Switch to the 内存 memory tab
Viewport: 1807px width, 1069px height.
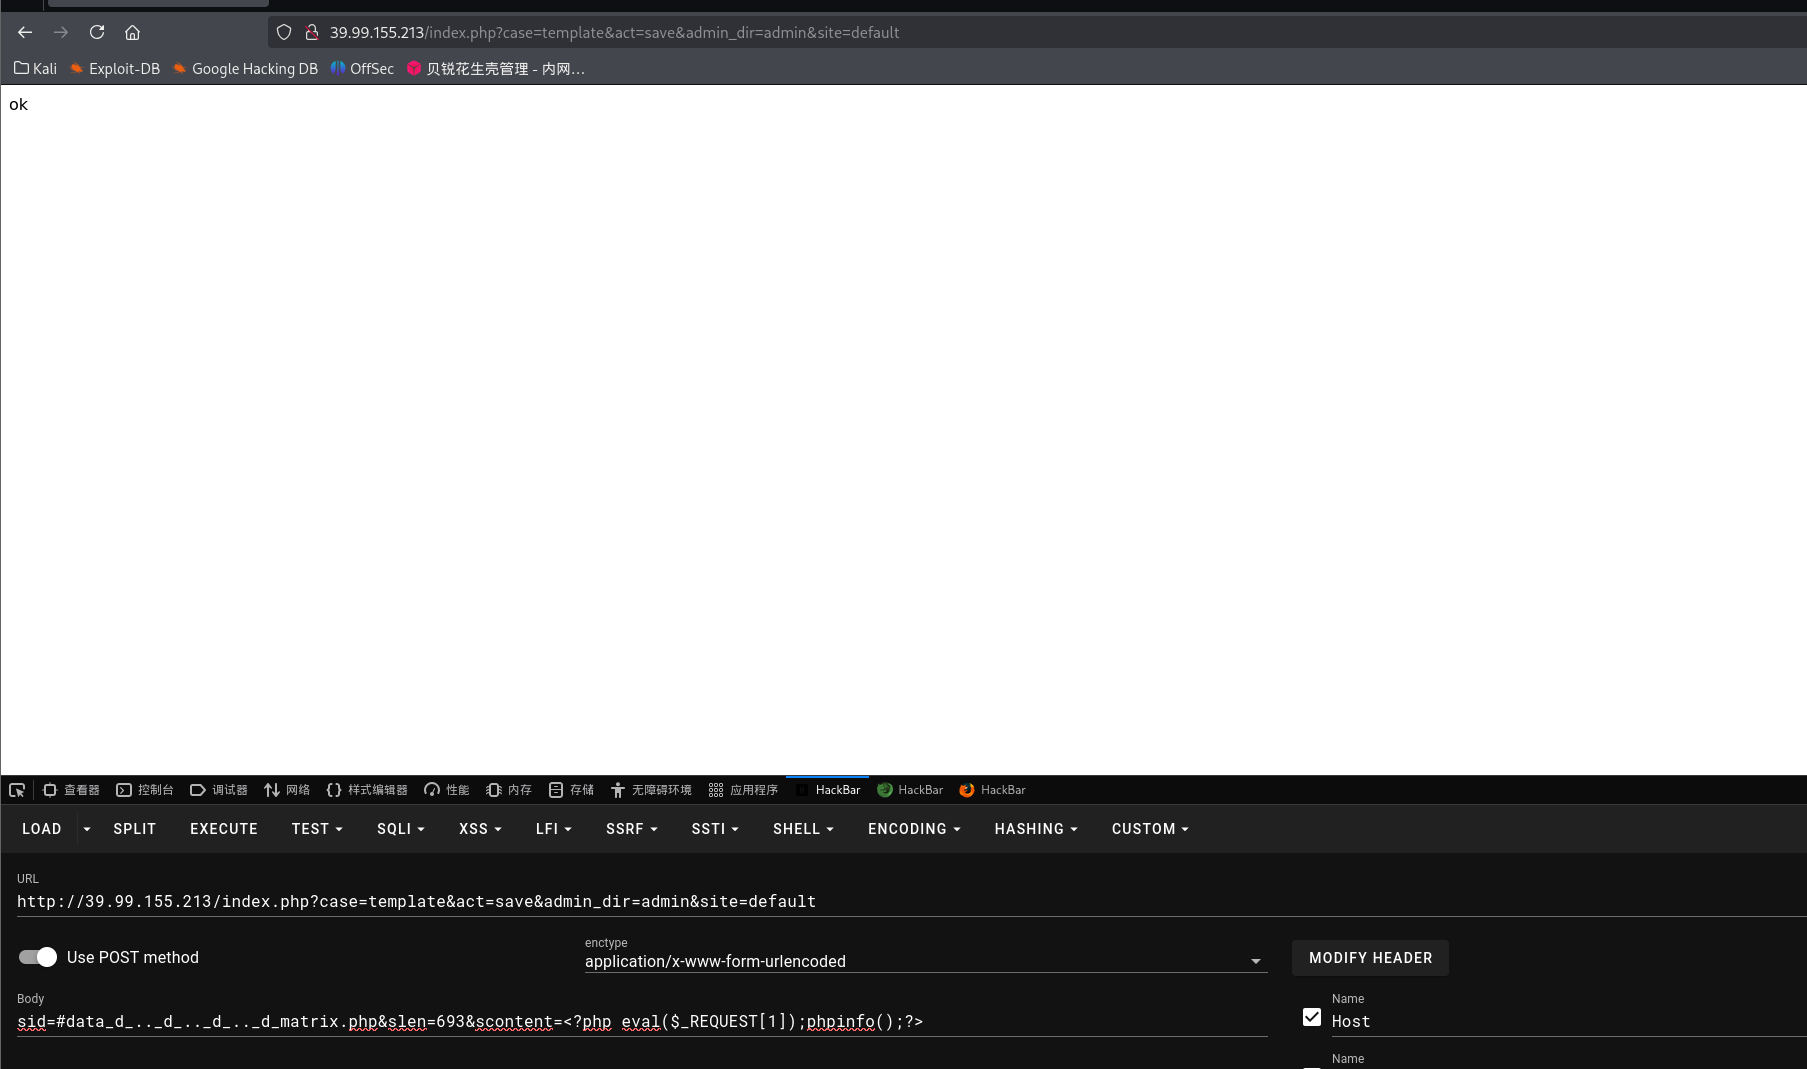(x=509, y=790)
